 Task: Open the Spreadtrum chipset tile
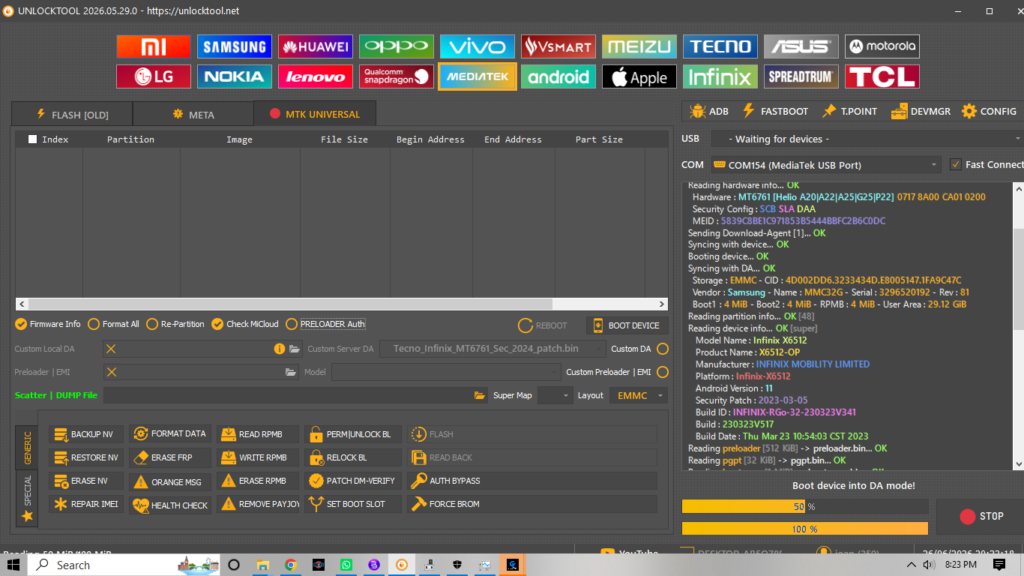(x=801, y=76)
